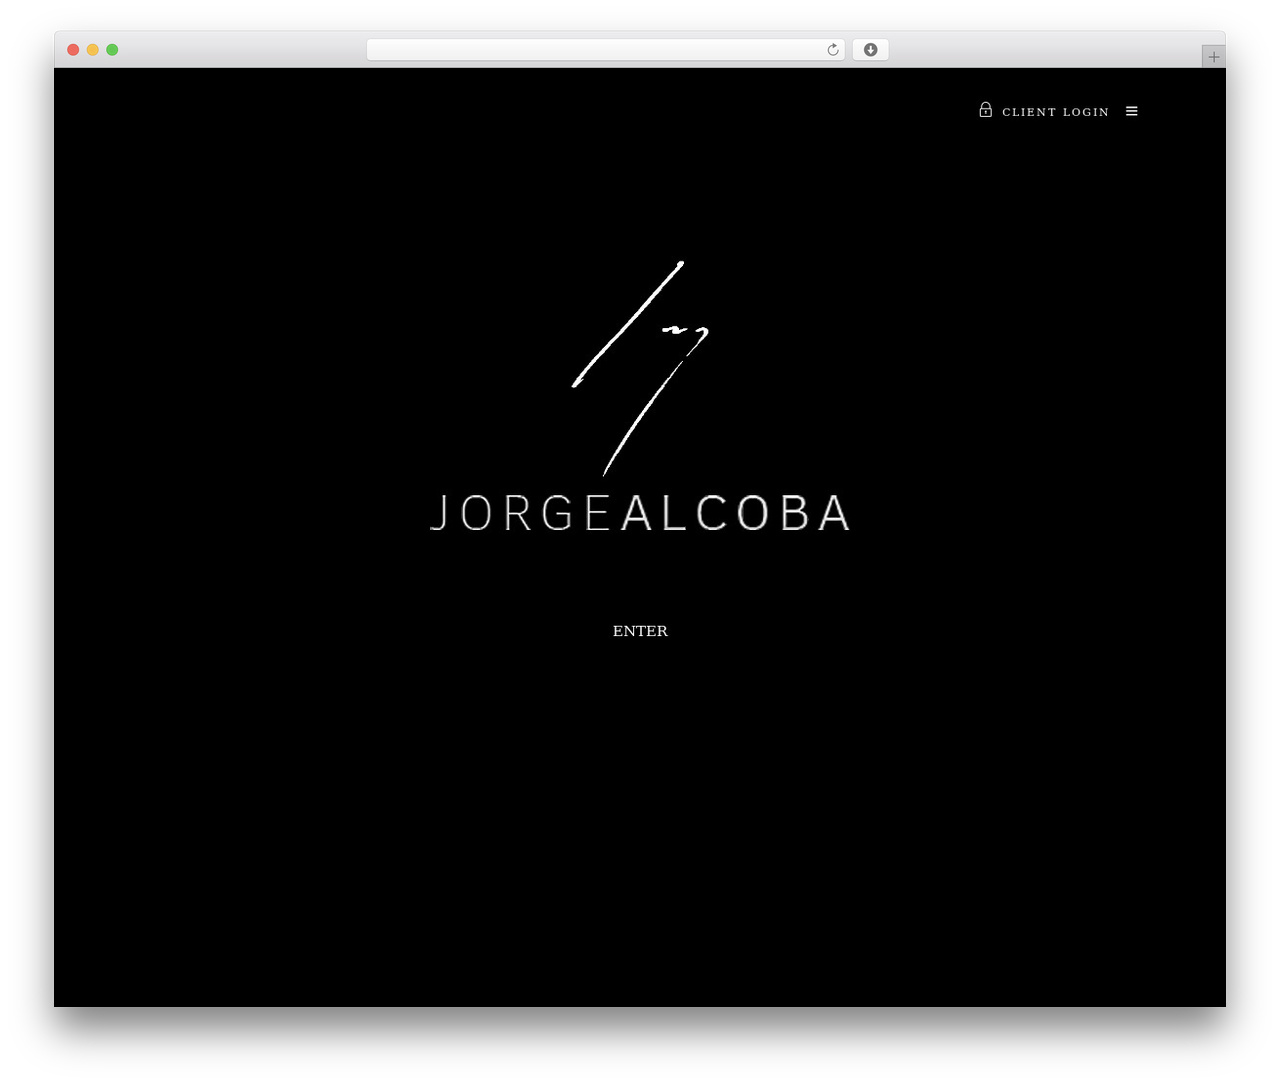Image resolution: width=1280 pixels, height=1084 pixels.
Task: Minimize the window with yellow button
Action: pos(93,50)
